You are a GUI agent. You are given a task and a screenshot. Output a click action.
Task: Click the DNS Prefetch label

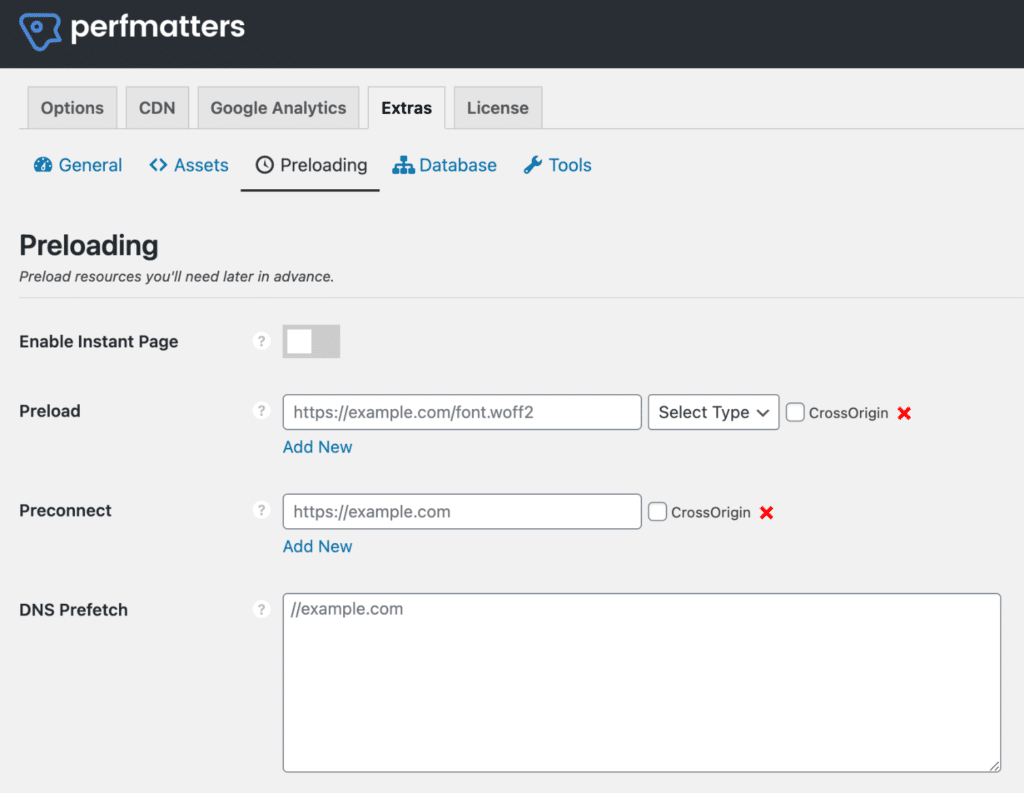[x=74, y=610]
